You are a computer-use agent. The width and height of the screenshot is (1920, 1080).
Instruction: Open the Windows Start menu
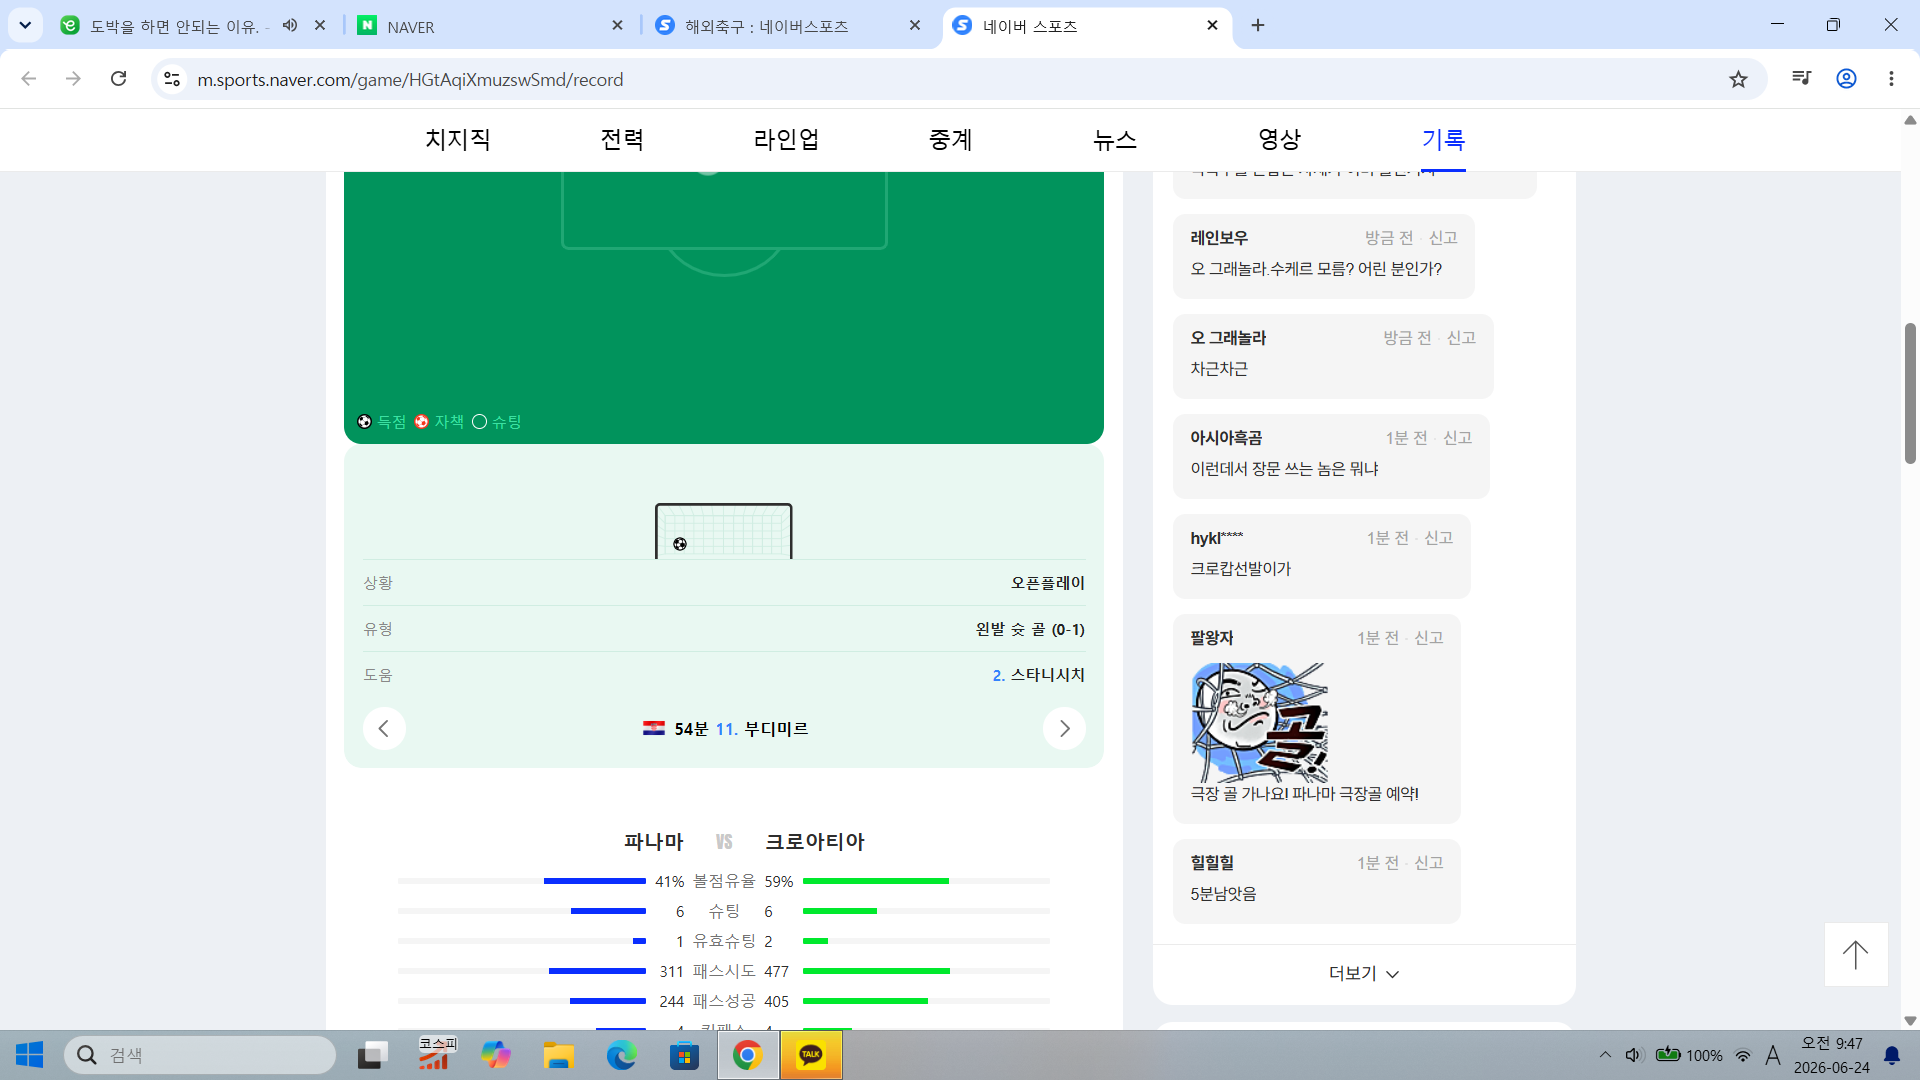click(x=30, y=1055)
